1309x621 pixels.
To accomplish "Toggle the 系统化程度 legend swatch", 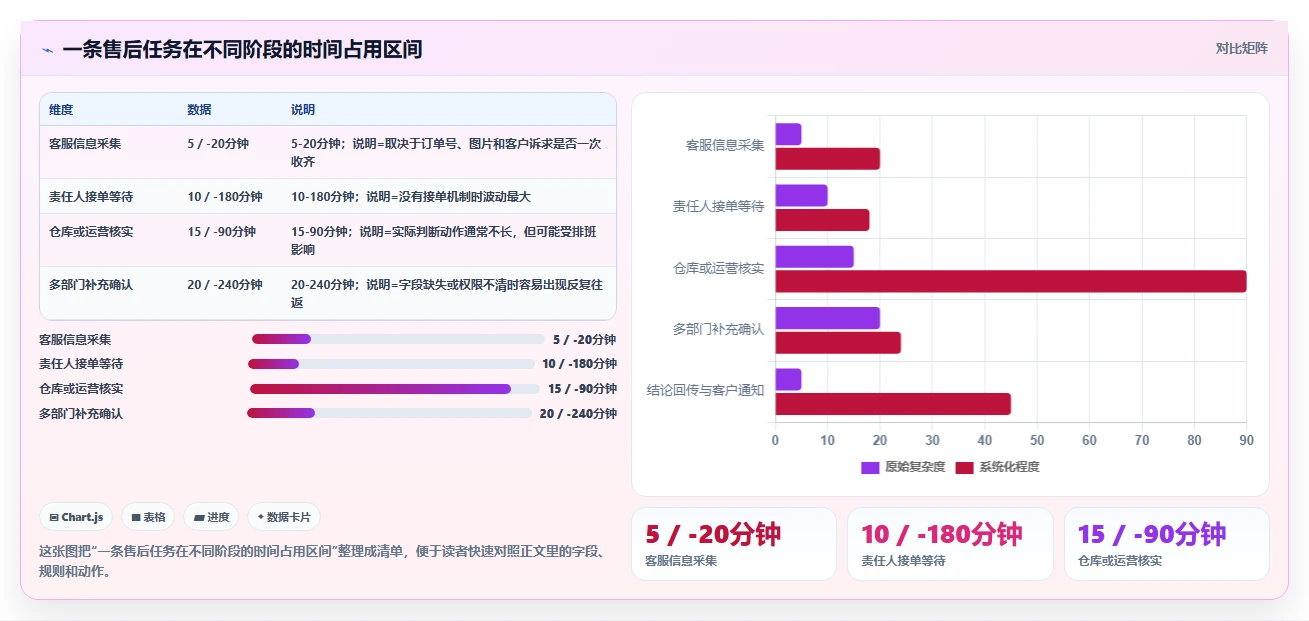I will pos(964,467).
